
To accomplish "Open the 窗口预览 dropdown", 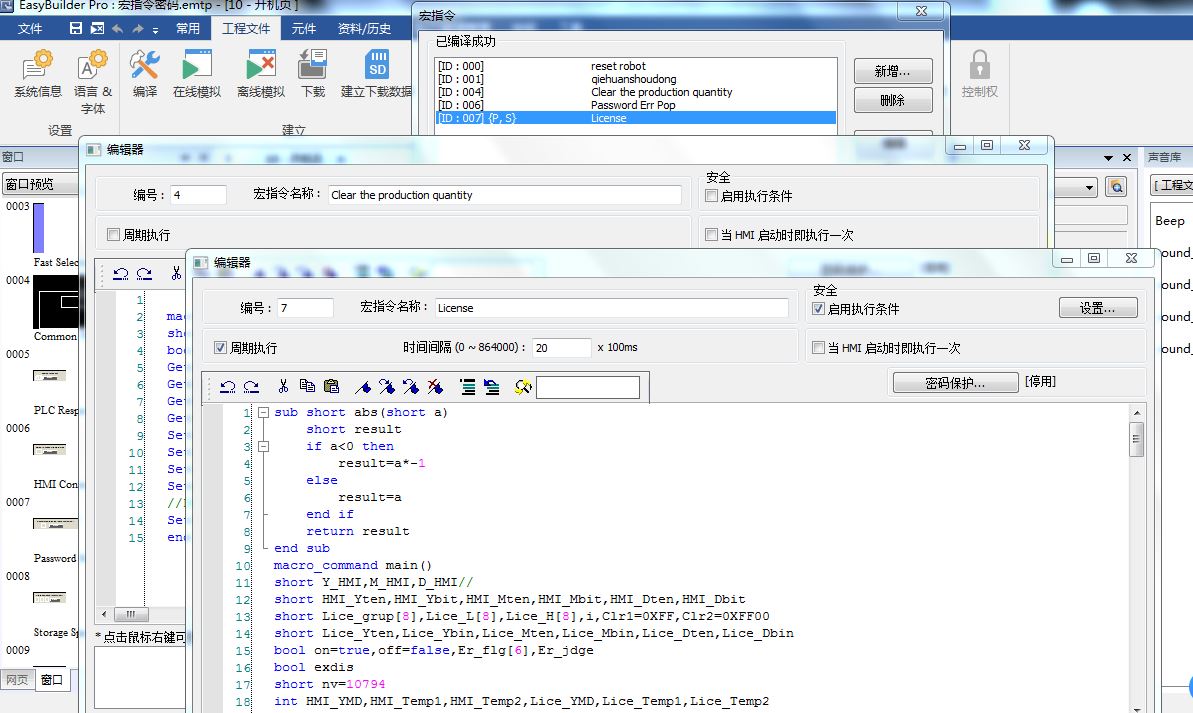I will tap(40, 185).
